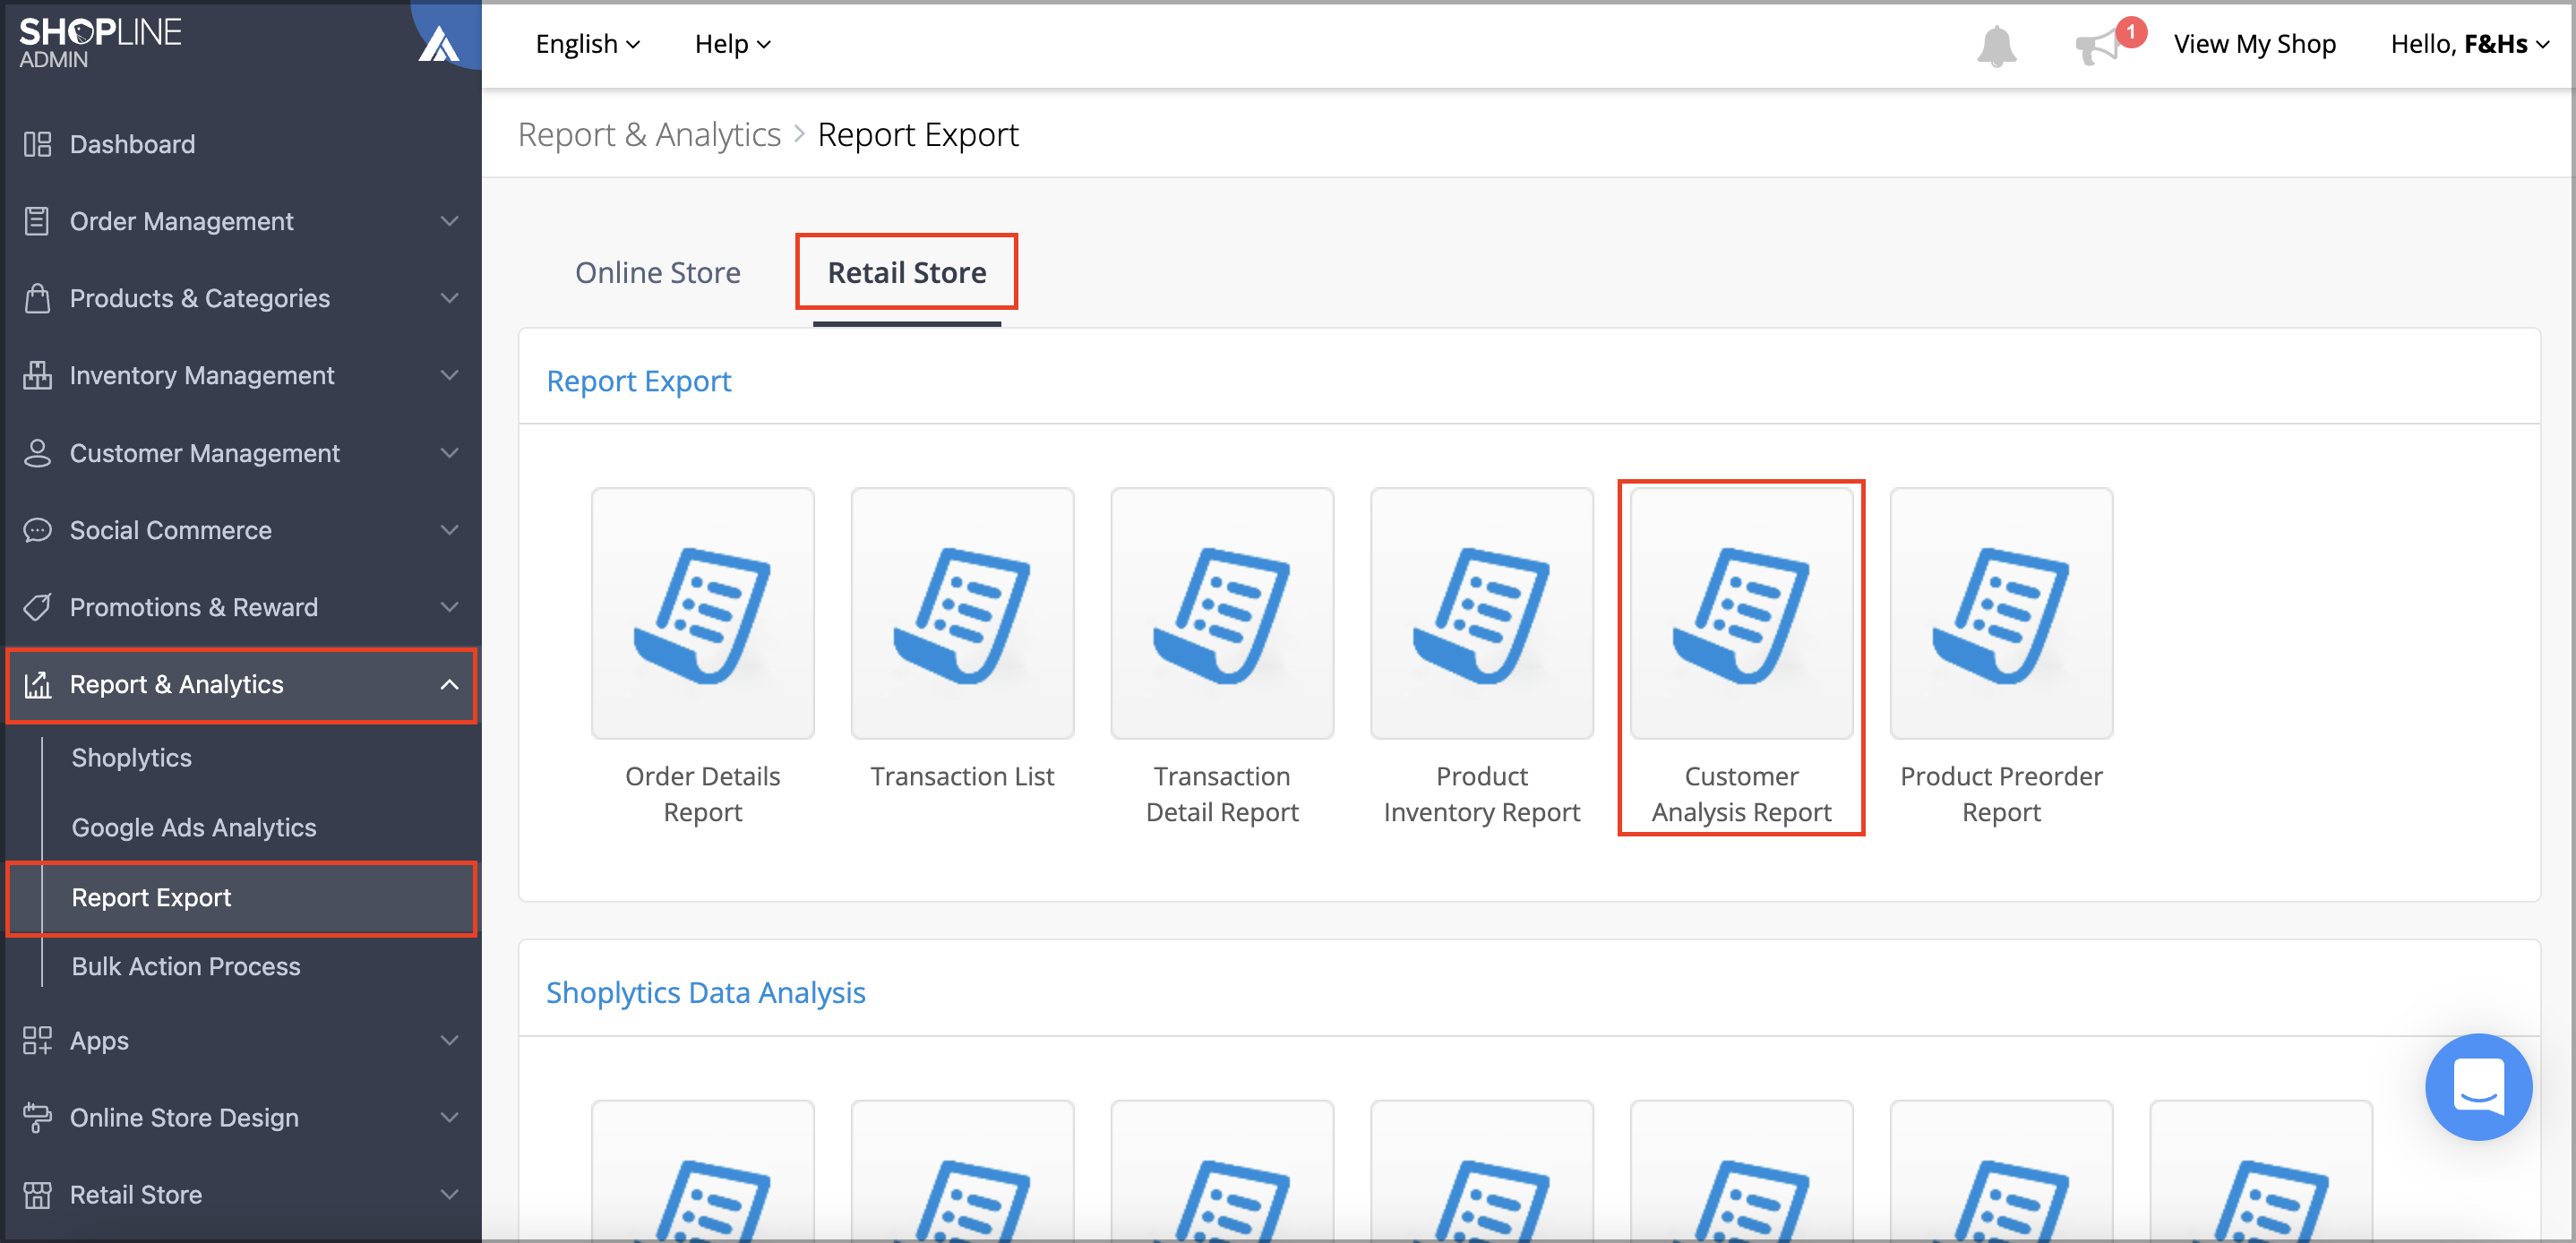Click the Products & Categories bag icon
Screen dimensions: 2576x1243
(37, 298)
